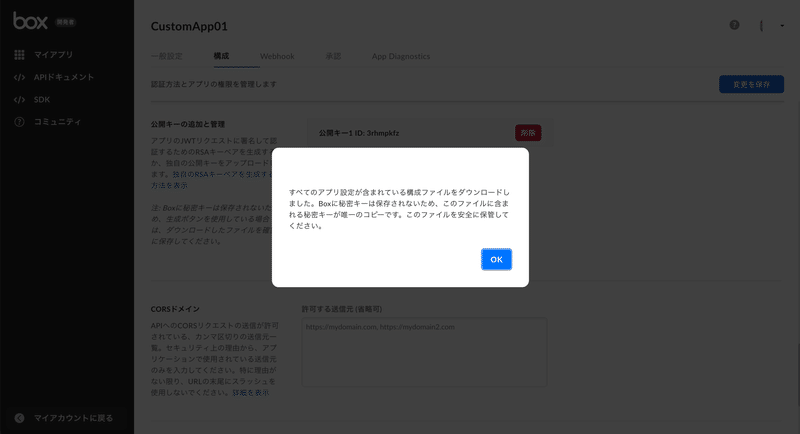Screen dimensions: 800x434
Task: Click the CustomApp01 title
Action: pos(189,26)
